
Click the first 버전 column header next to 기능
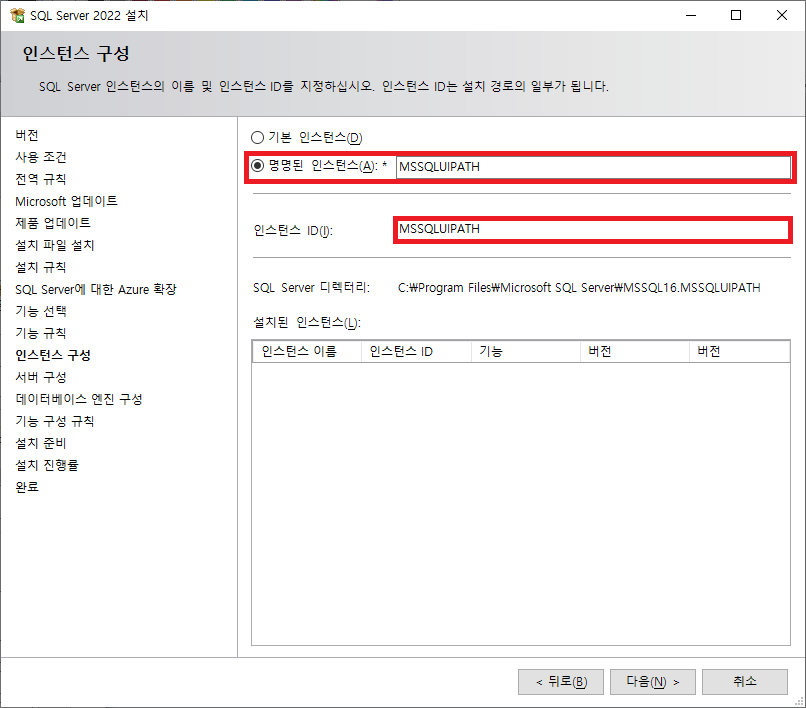(634, 352)
